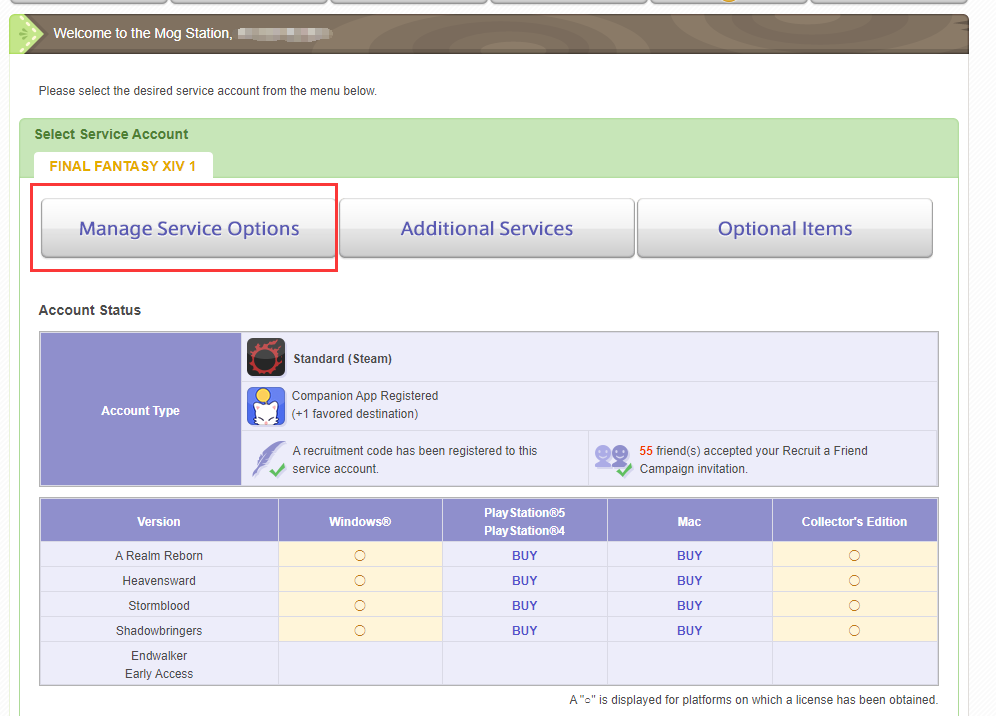Click the Stormblood Windows license circle
The image size is (996, 716).
tap(360, 605)
